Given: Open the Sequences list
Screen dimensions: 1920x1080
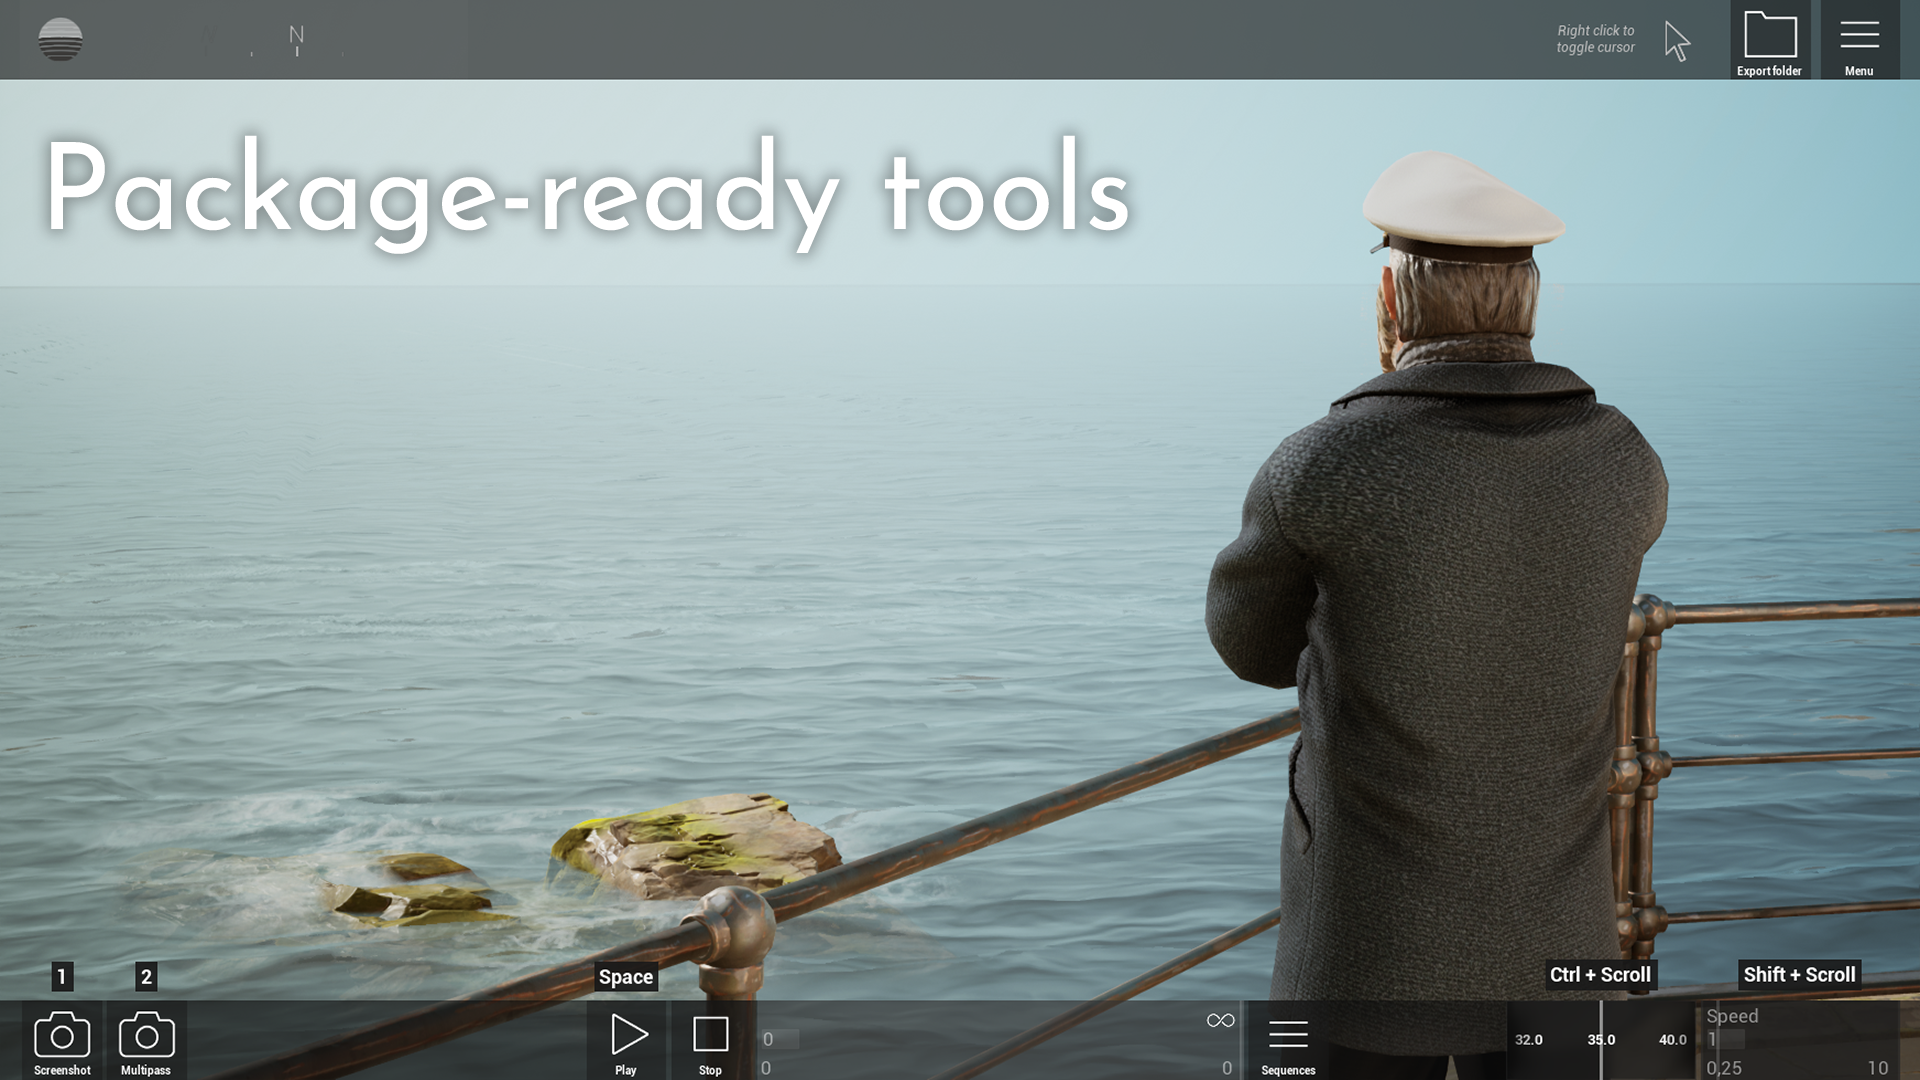Looking at the screenshot, I should 1288,1040.
